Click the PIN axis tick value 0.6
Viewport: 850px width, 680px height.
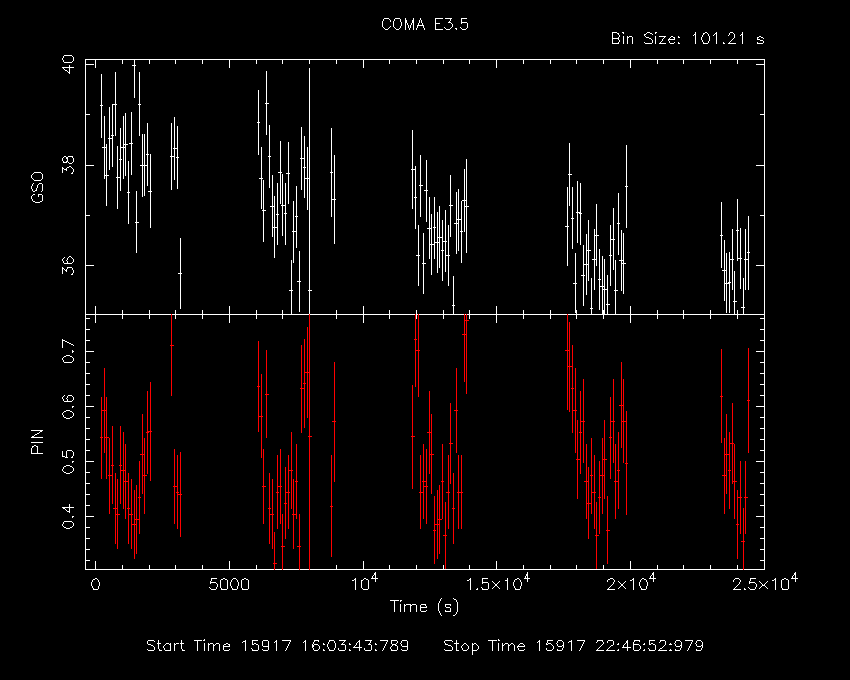tap(69, 406)
